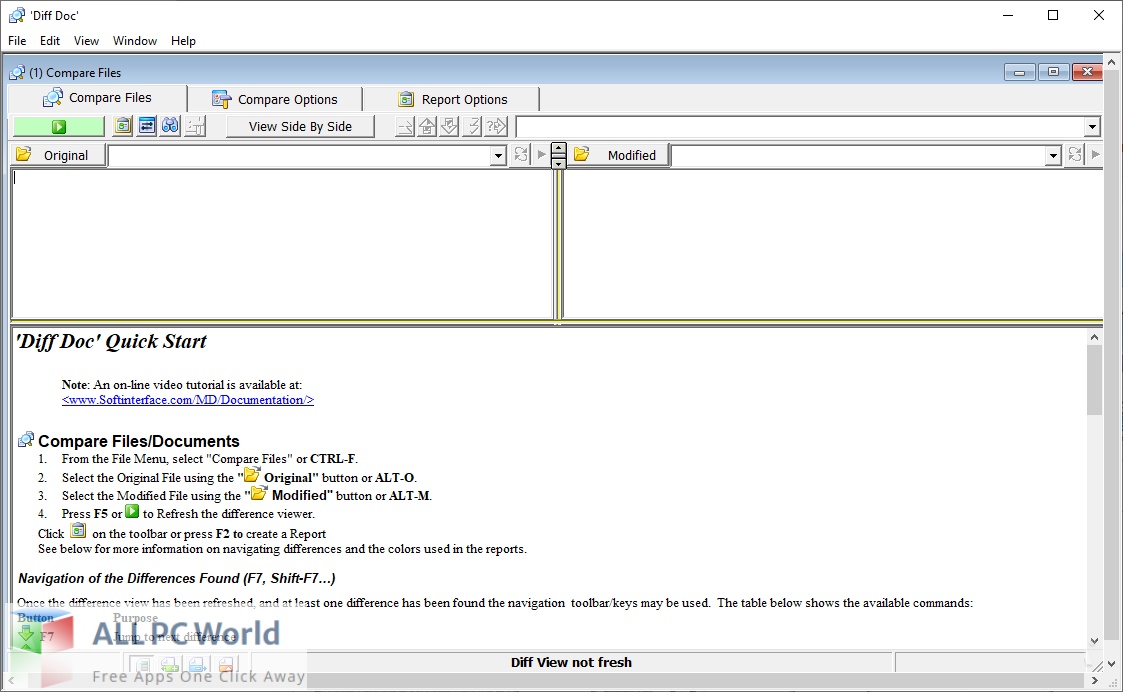Click the binoculars Find icon
Viewport: 1123px width, 692px height.
point(170,126)
